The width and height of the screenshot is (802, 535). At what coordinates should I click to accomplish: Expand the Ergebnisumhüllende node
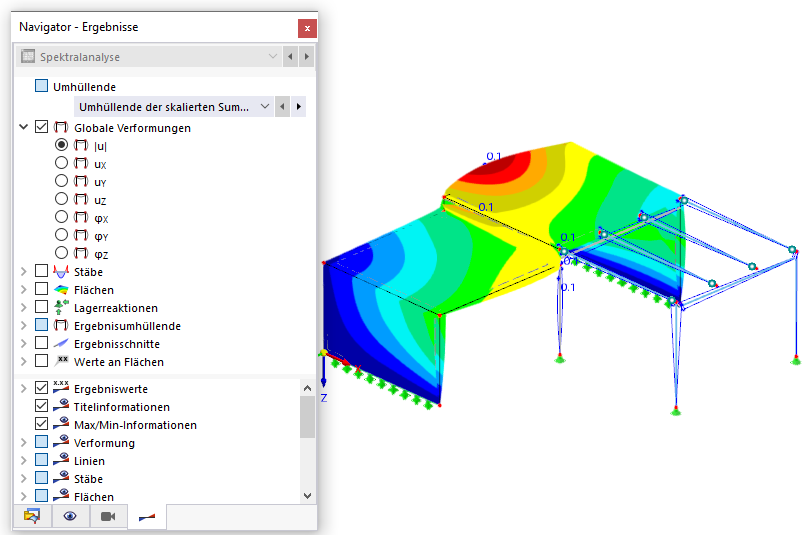[24, 325]
